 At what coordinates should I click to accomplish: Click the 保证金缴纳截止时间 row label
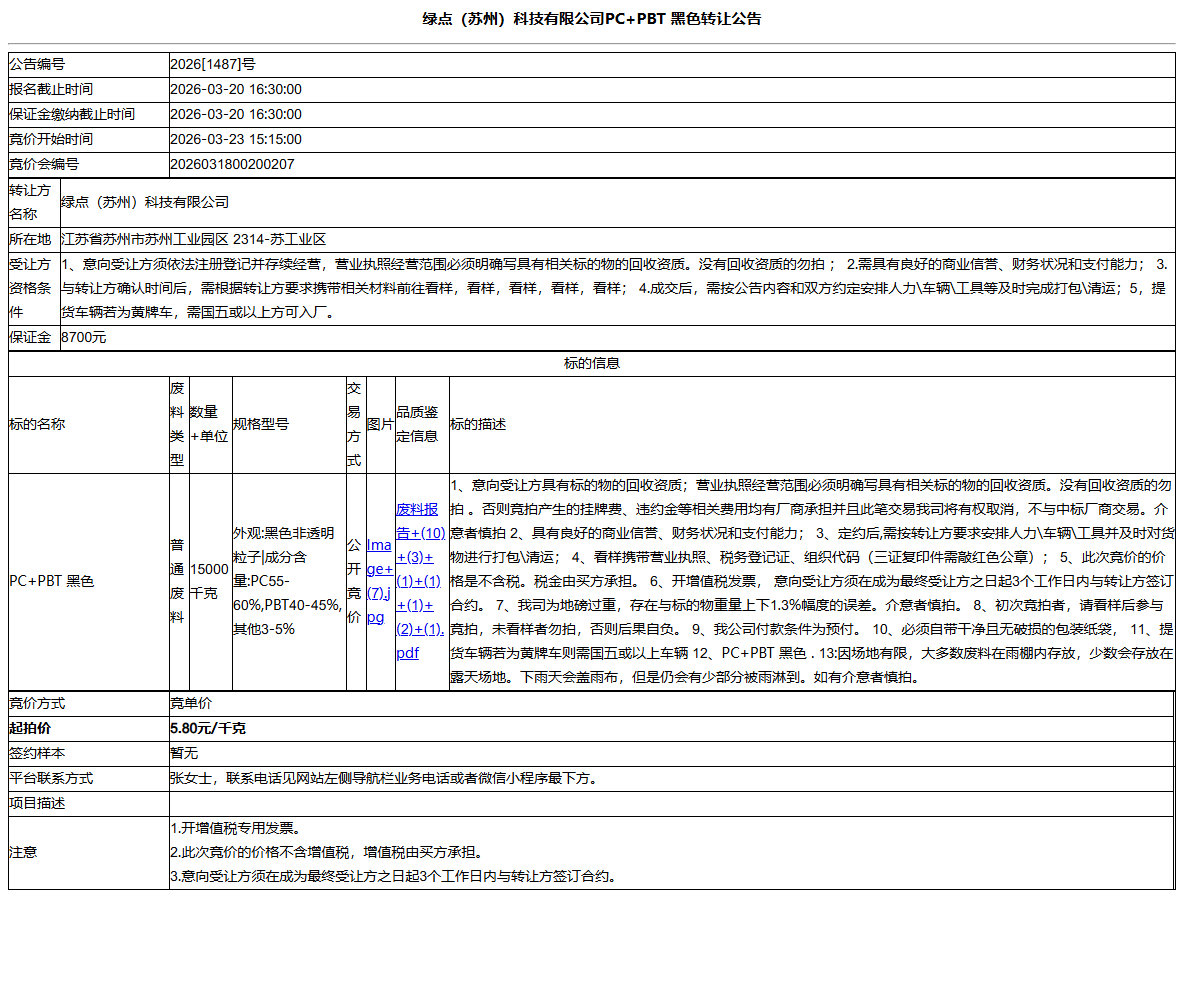click(x=72, y=114)
